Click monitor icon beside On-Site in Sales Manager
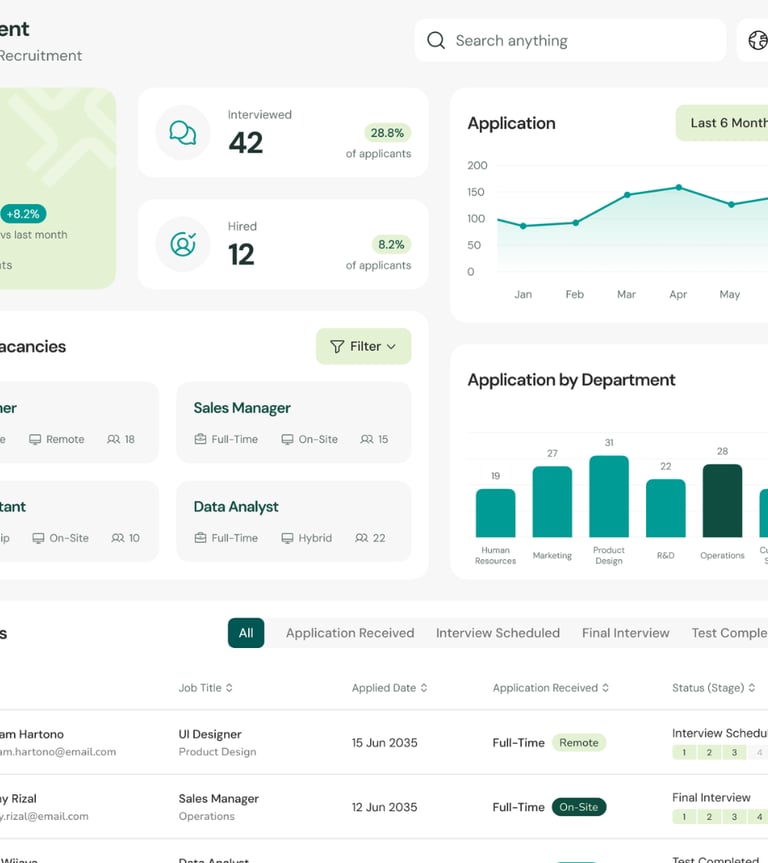 (x=287, y=439)
